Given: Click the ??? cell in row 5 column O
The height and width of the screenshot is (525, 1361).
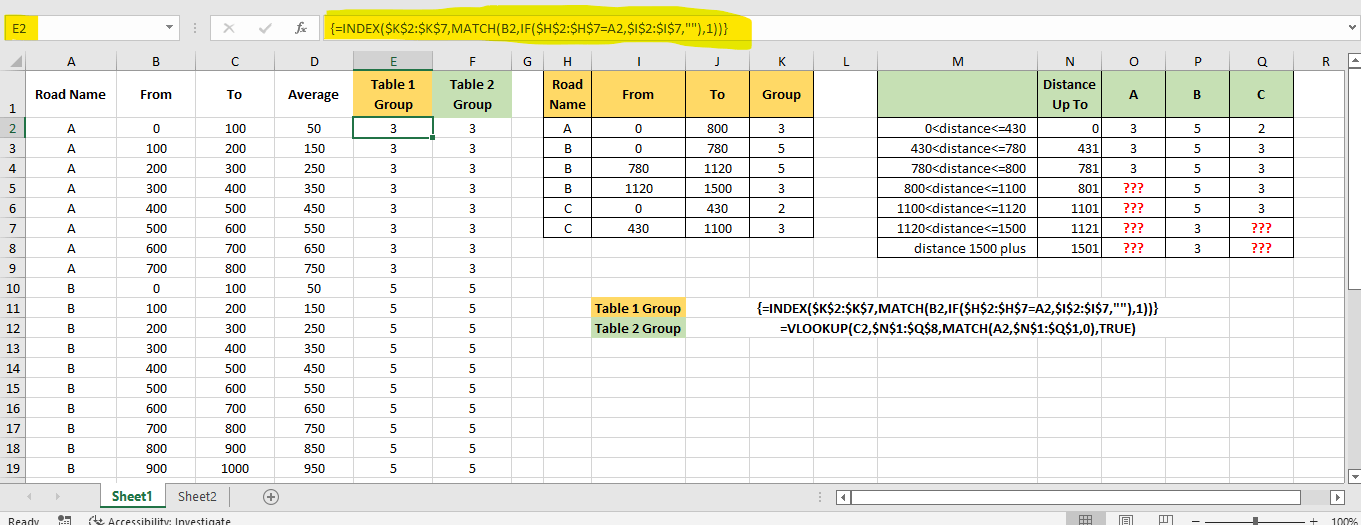Looking at the screenshot, I should click(1133, 188).
